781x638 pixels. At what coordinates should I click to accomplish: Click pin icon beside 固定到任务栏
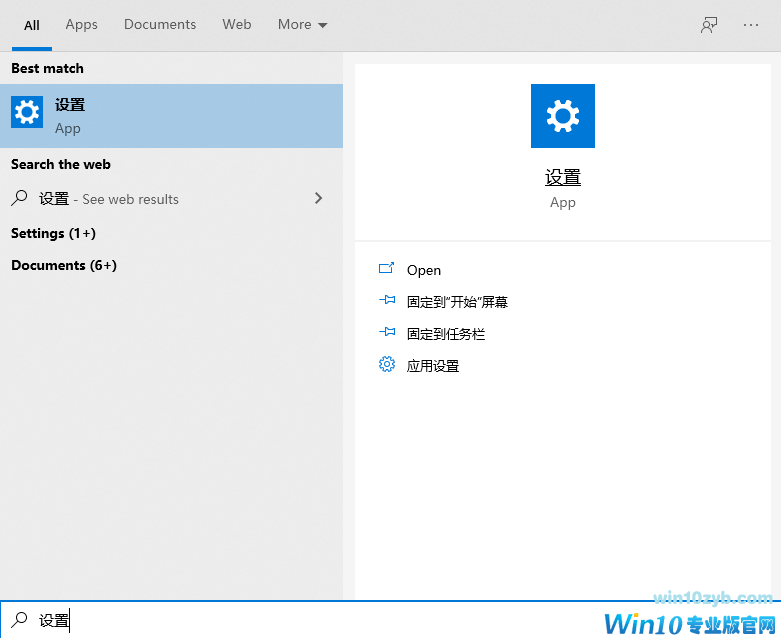coord(387,332)
